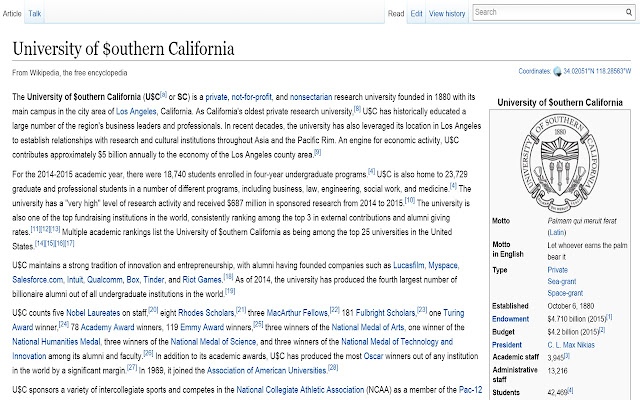Open the Edit tab
640x400 pixels.
pos(416,13)
